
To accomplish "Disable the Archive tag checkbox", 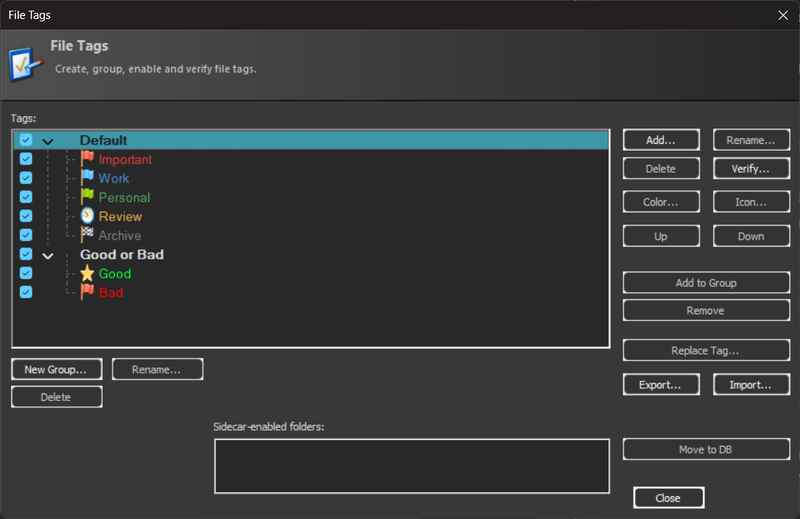I will [x=26, y=235].
